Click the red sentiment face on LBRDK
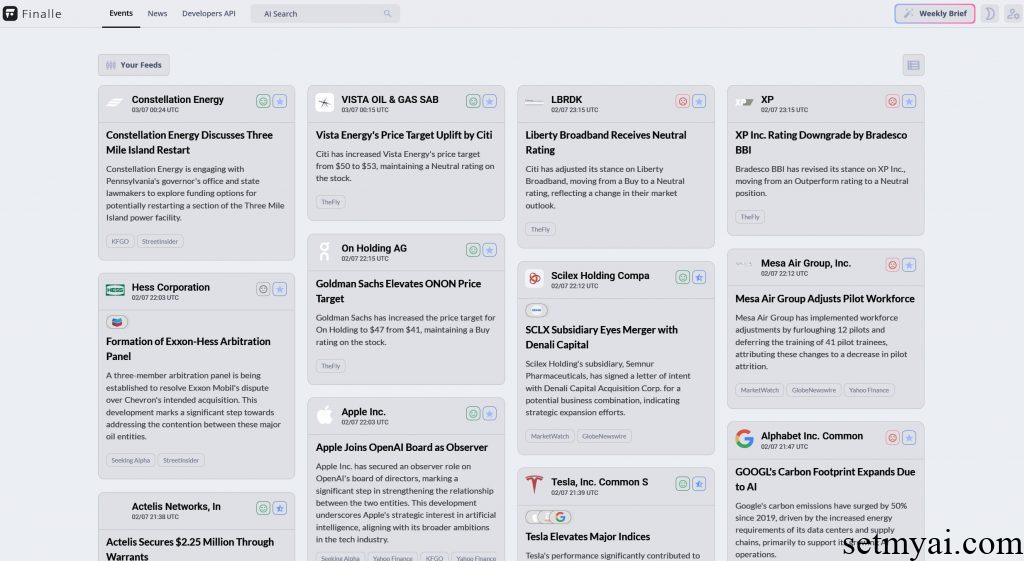Viewport: 1024px width, 561px height. (x=683, y=101)
